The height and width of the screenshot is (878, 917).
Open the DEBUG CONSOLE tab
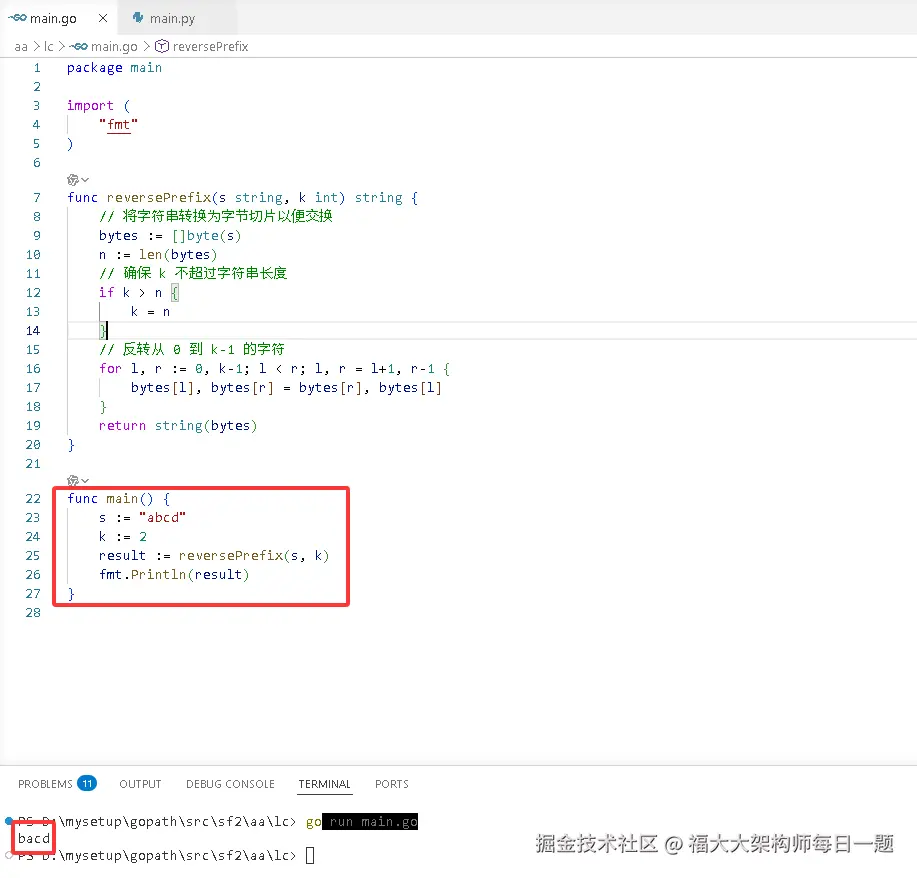coord(230,784)
